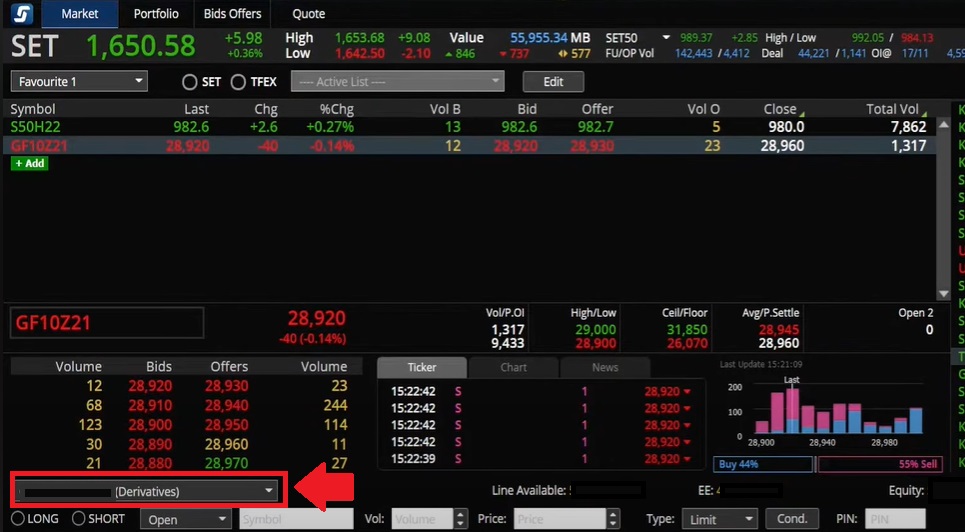Screen dimensions: 965x532
Task: Click the offer price 28,970
Action: pos(226,463)
